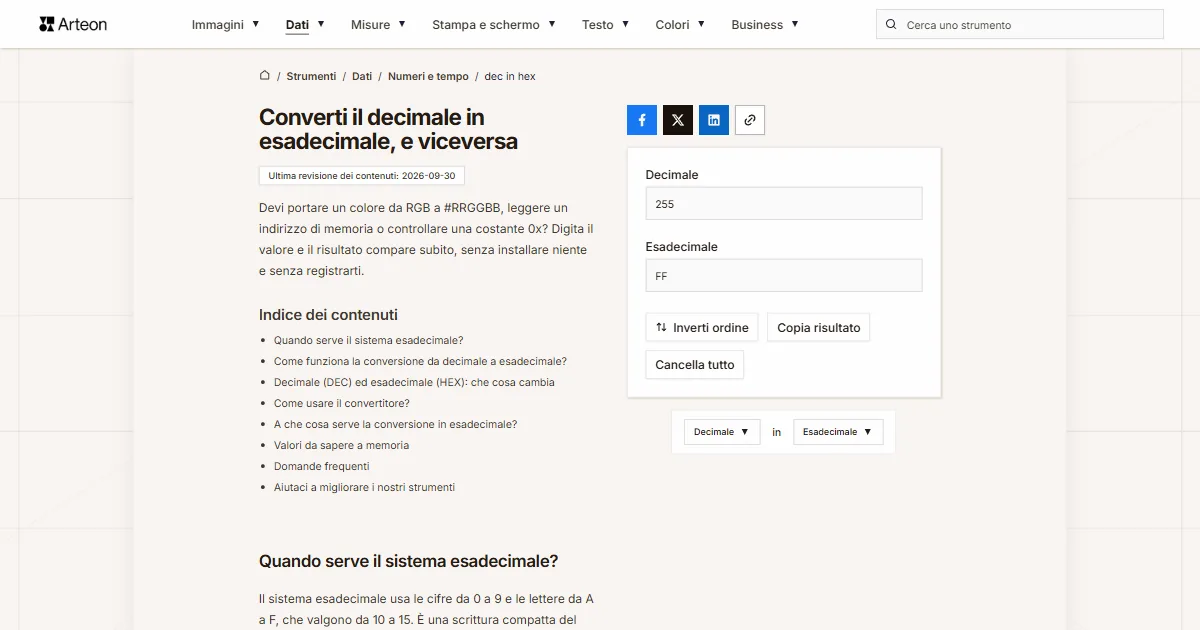Jump to 'Decimale (DEC) ed esadecimale (HEX): che cosa cambia'
Screen dimensions: 1200x630
point(414,382)
